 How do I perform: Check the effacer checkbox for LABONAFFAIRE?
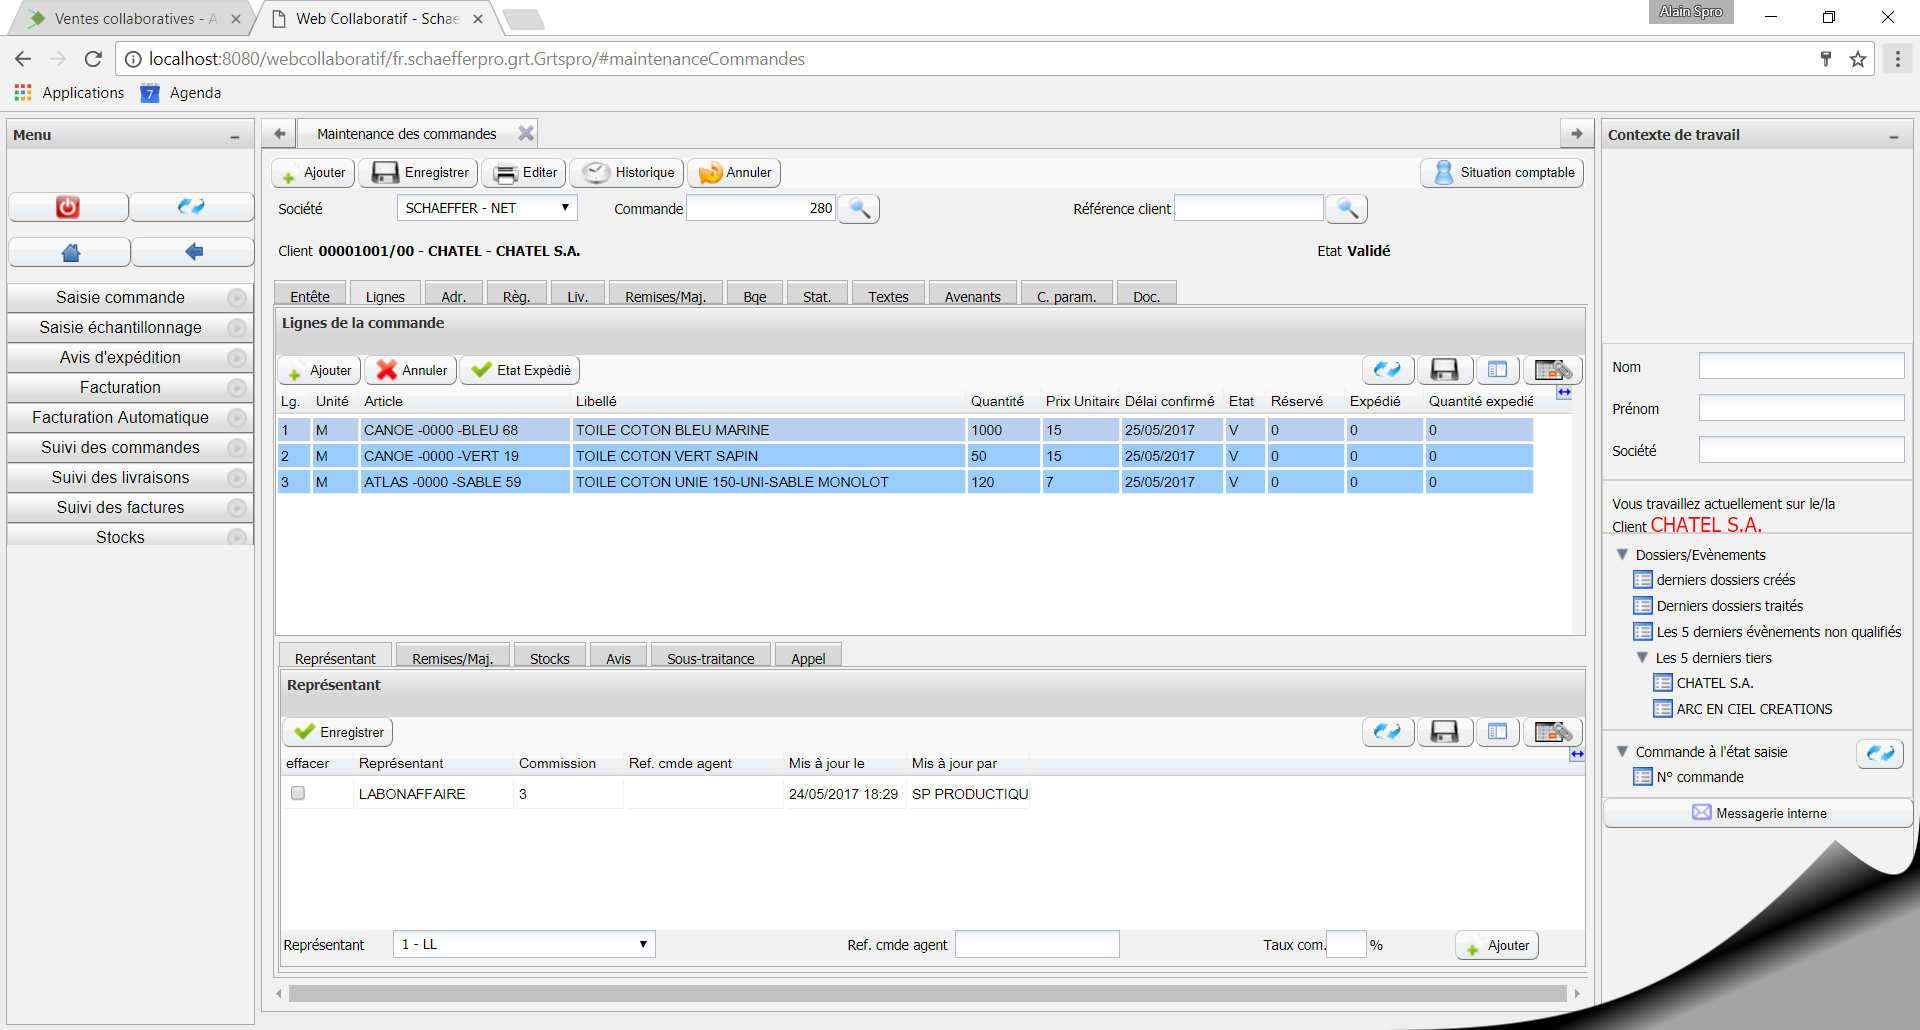tap(297, 792)
